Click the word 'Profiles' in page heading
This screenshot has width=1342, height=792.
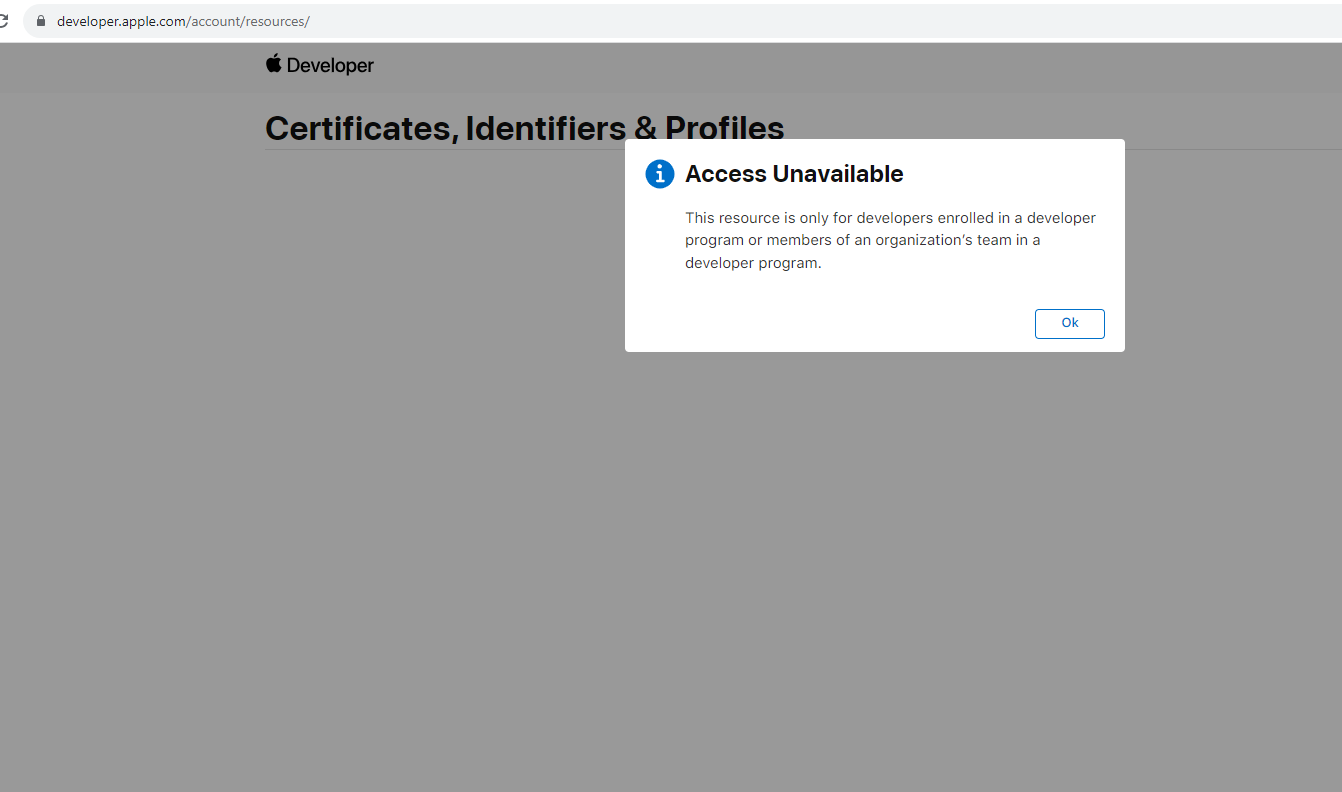click(x=724, y=128)
